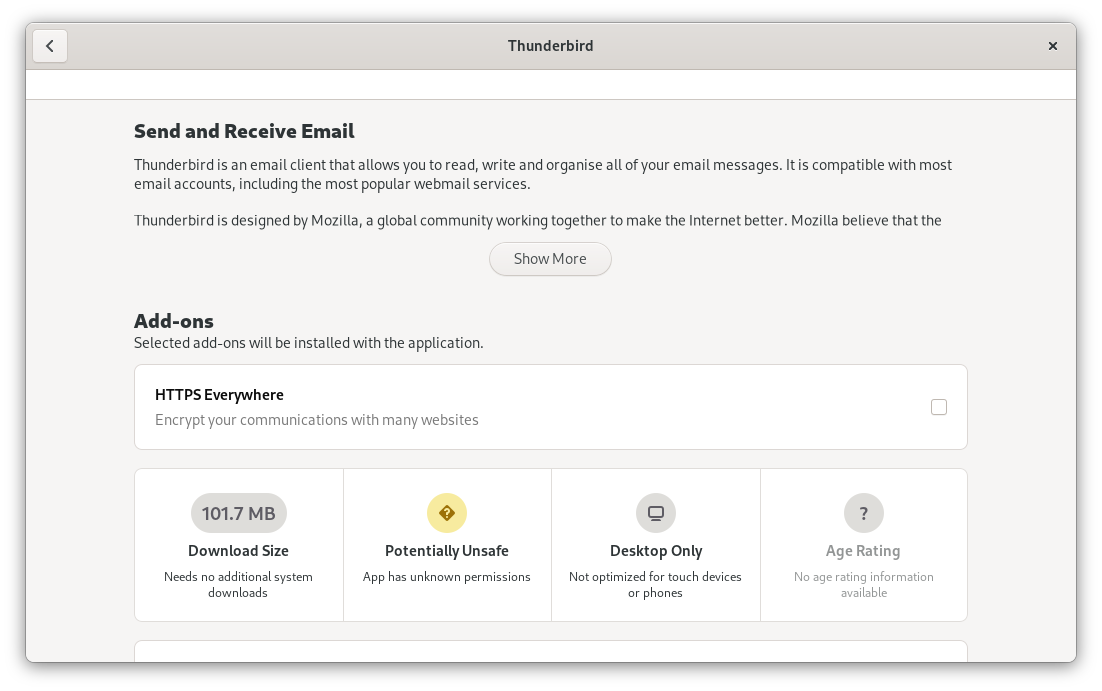The image size is (1102, 691).
Task: Enable the HTTPS Everywhere add-on checkbox
Action: click(939, 407)
